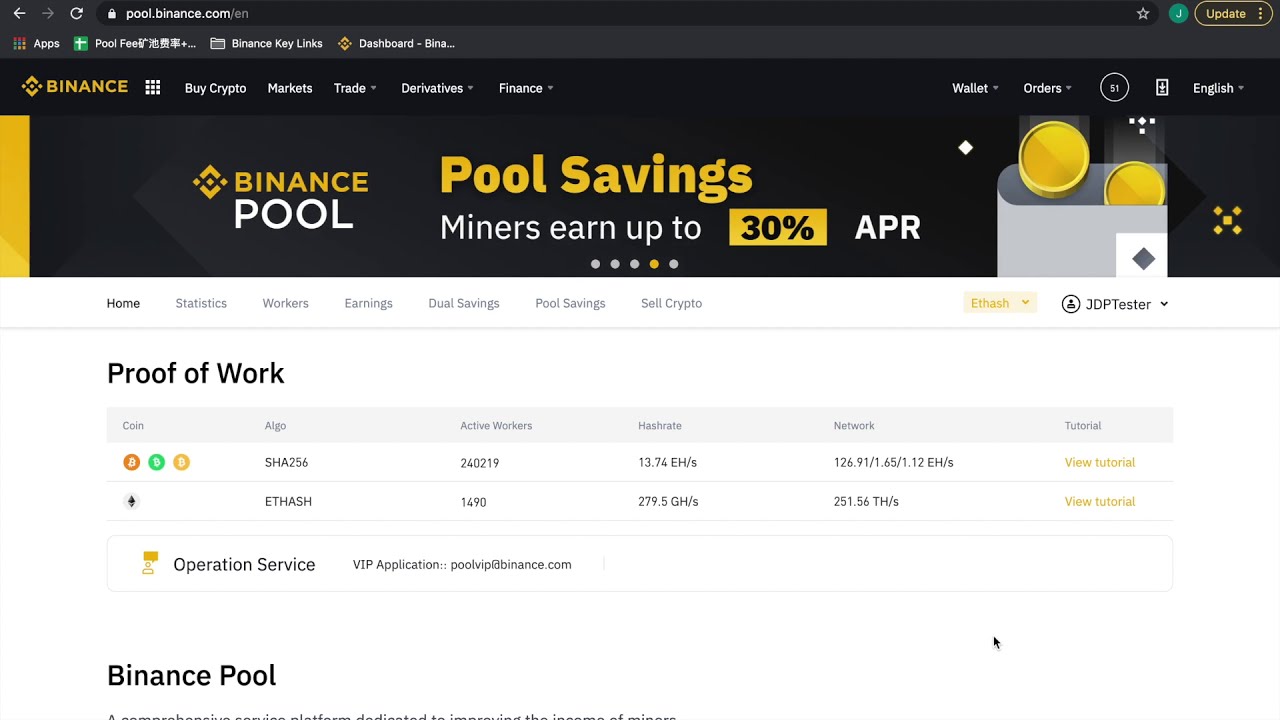This screenshot has height=720, width=1280.
Task: Switch to the first banner carousel dot
Action: tap(596, 264)
